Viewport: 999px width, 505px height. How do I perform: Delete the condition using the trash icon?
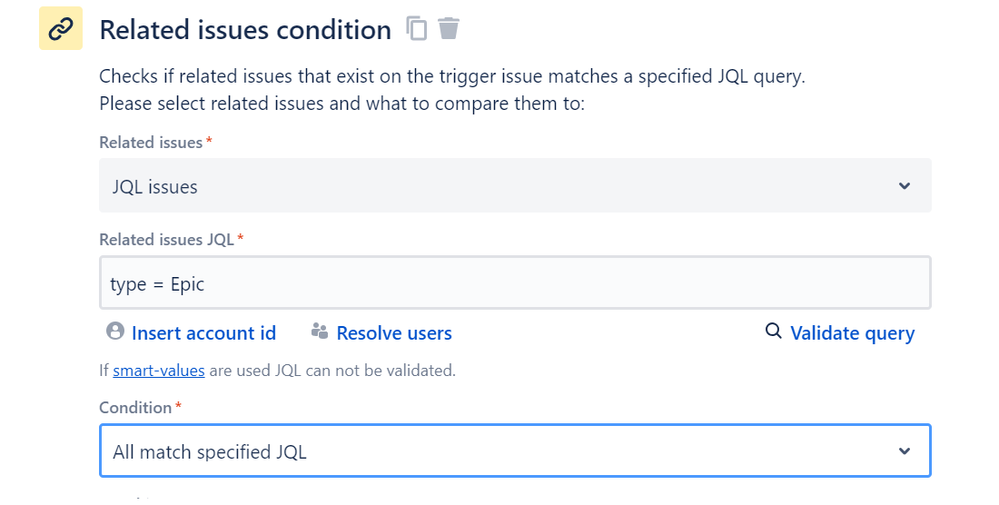[449, 29]
